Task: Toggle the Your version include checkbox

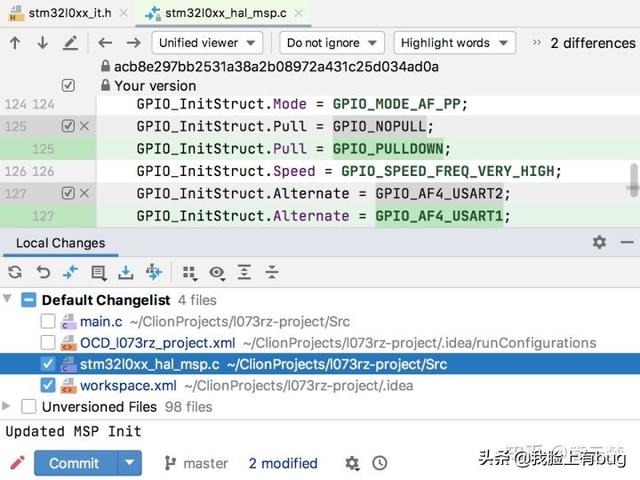Action: 68,85
